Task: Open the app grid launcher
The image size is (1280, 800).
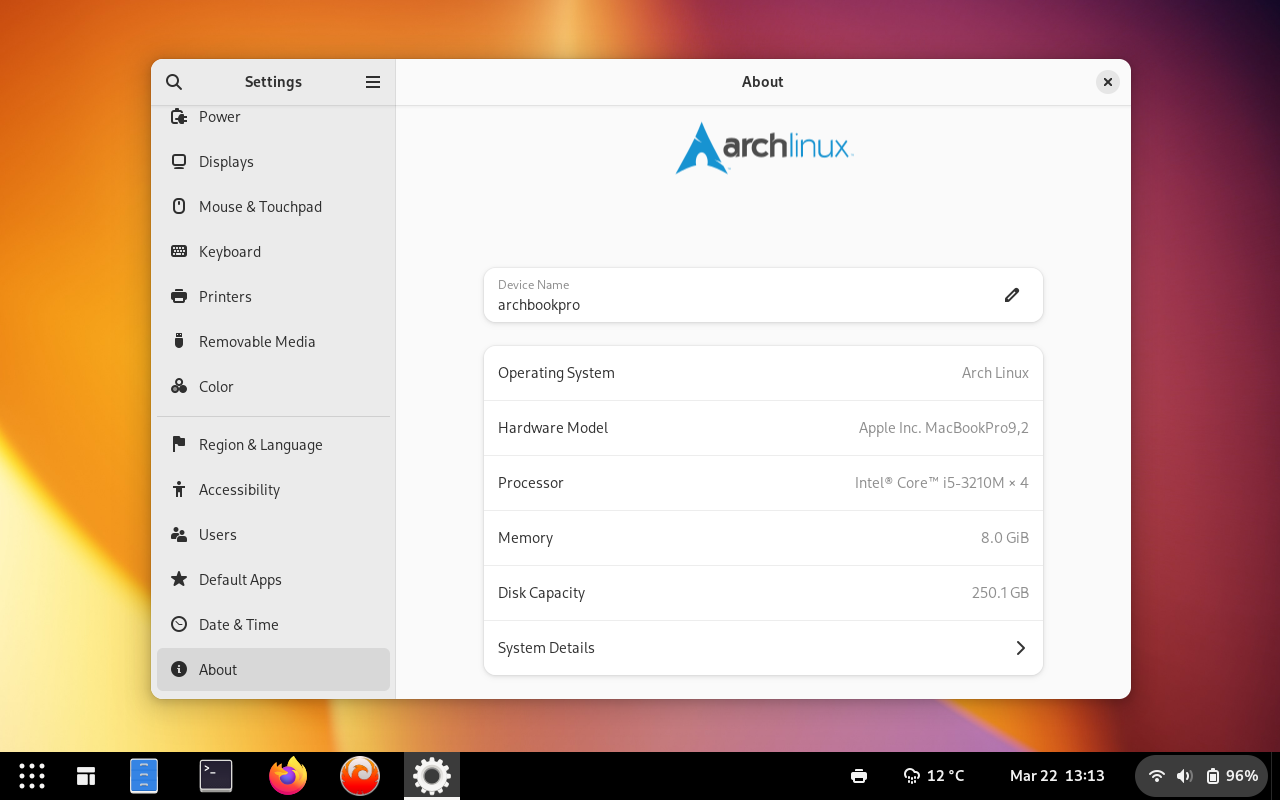Action: coord(32,776)
